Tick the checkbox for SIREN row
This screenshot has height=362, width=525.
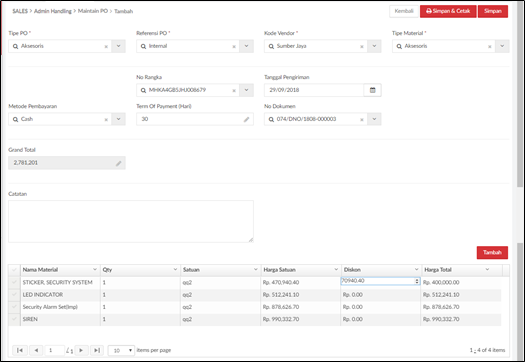point(14,319)
